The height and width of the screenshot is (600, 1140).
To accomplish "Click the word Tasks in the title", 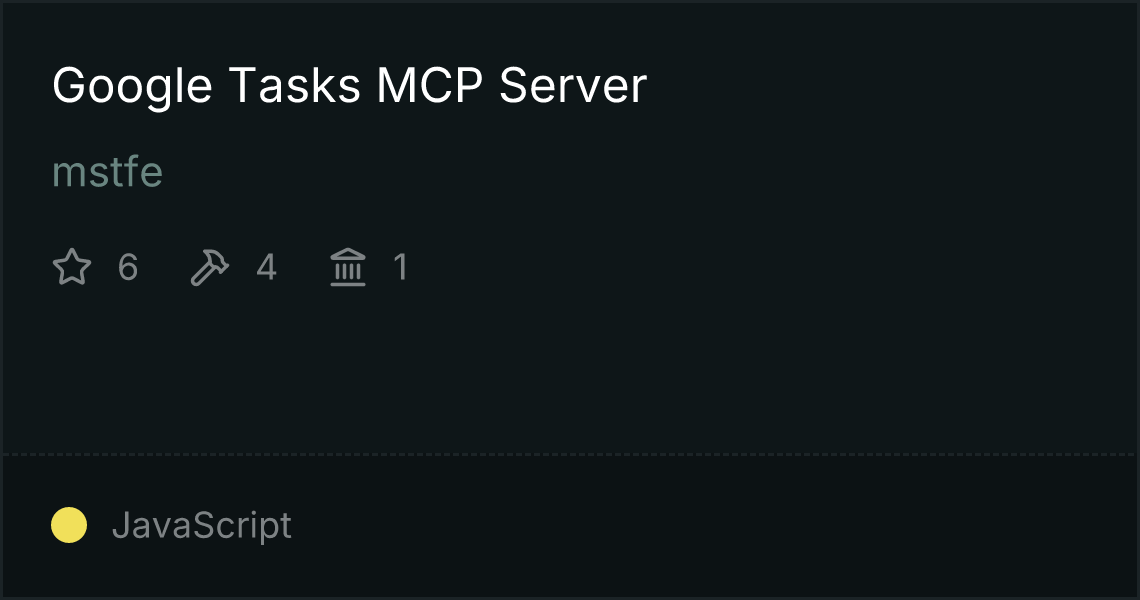I will 294,86.
